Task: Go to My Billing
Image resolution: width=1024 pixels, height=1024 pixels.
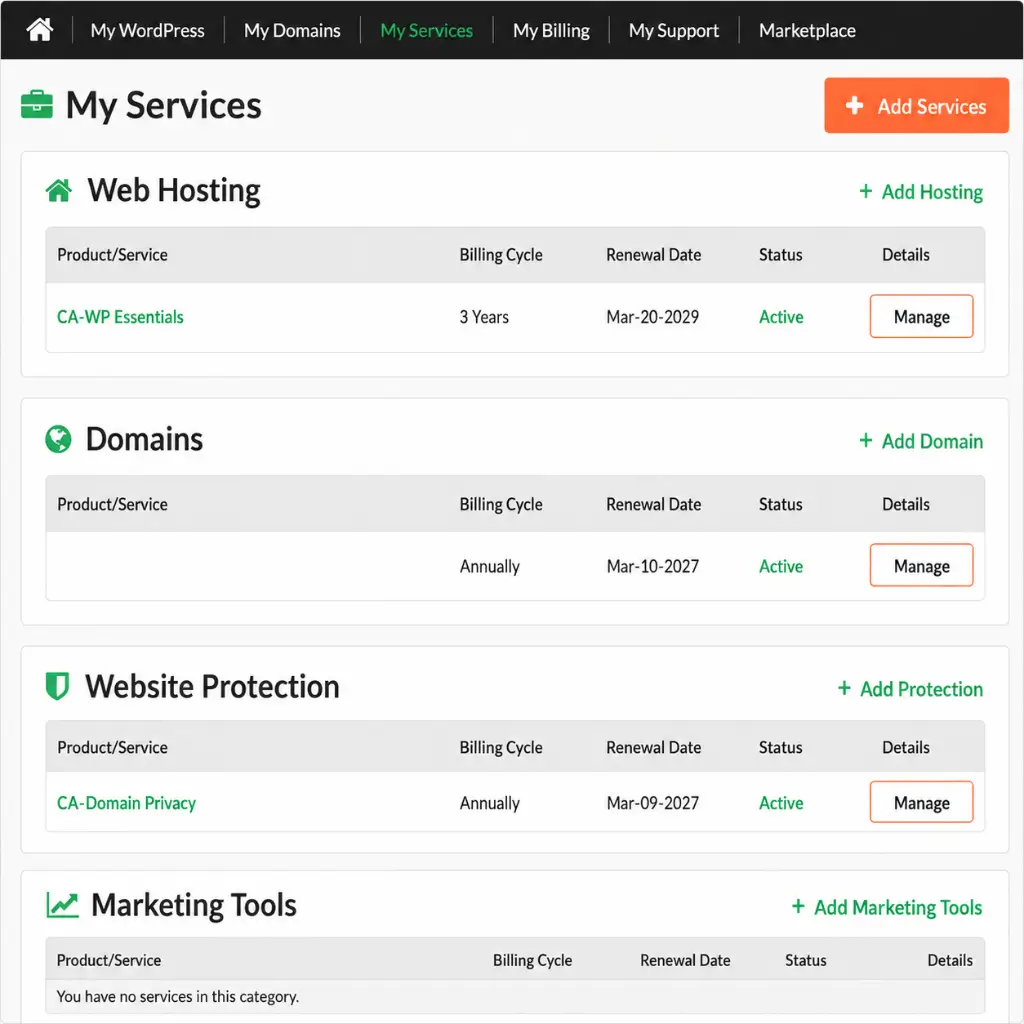Action: (551, 30)
